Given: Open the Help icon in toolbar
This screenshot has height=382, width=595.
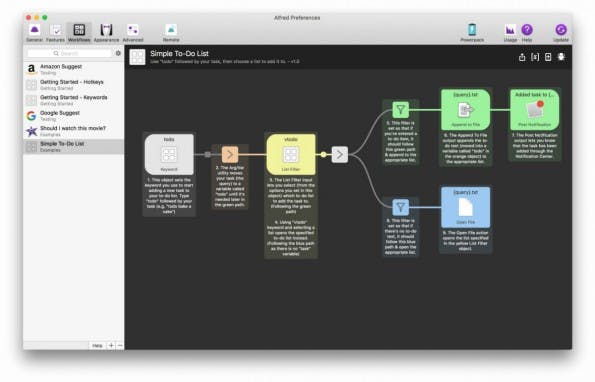Looking at the screenshot, I should pyautogui.click(x=527, y=33).
